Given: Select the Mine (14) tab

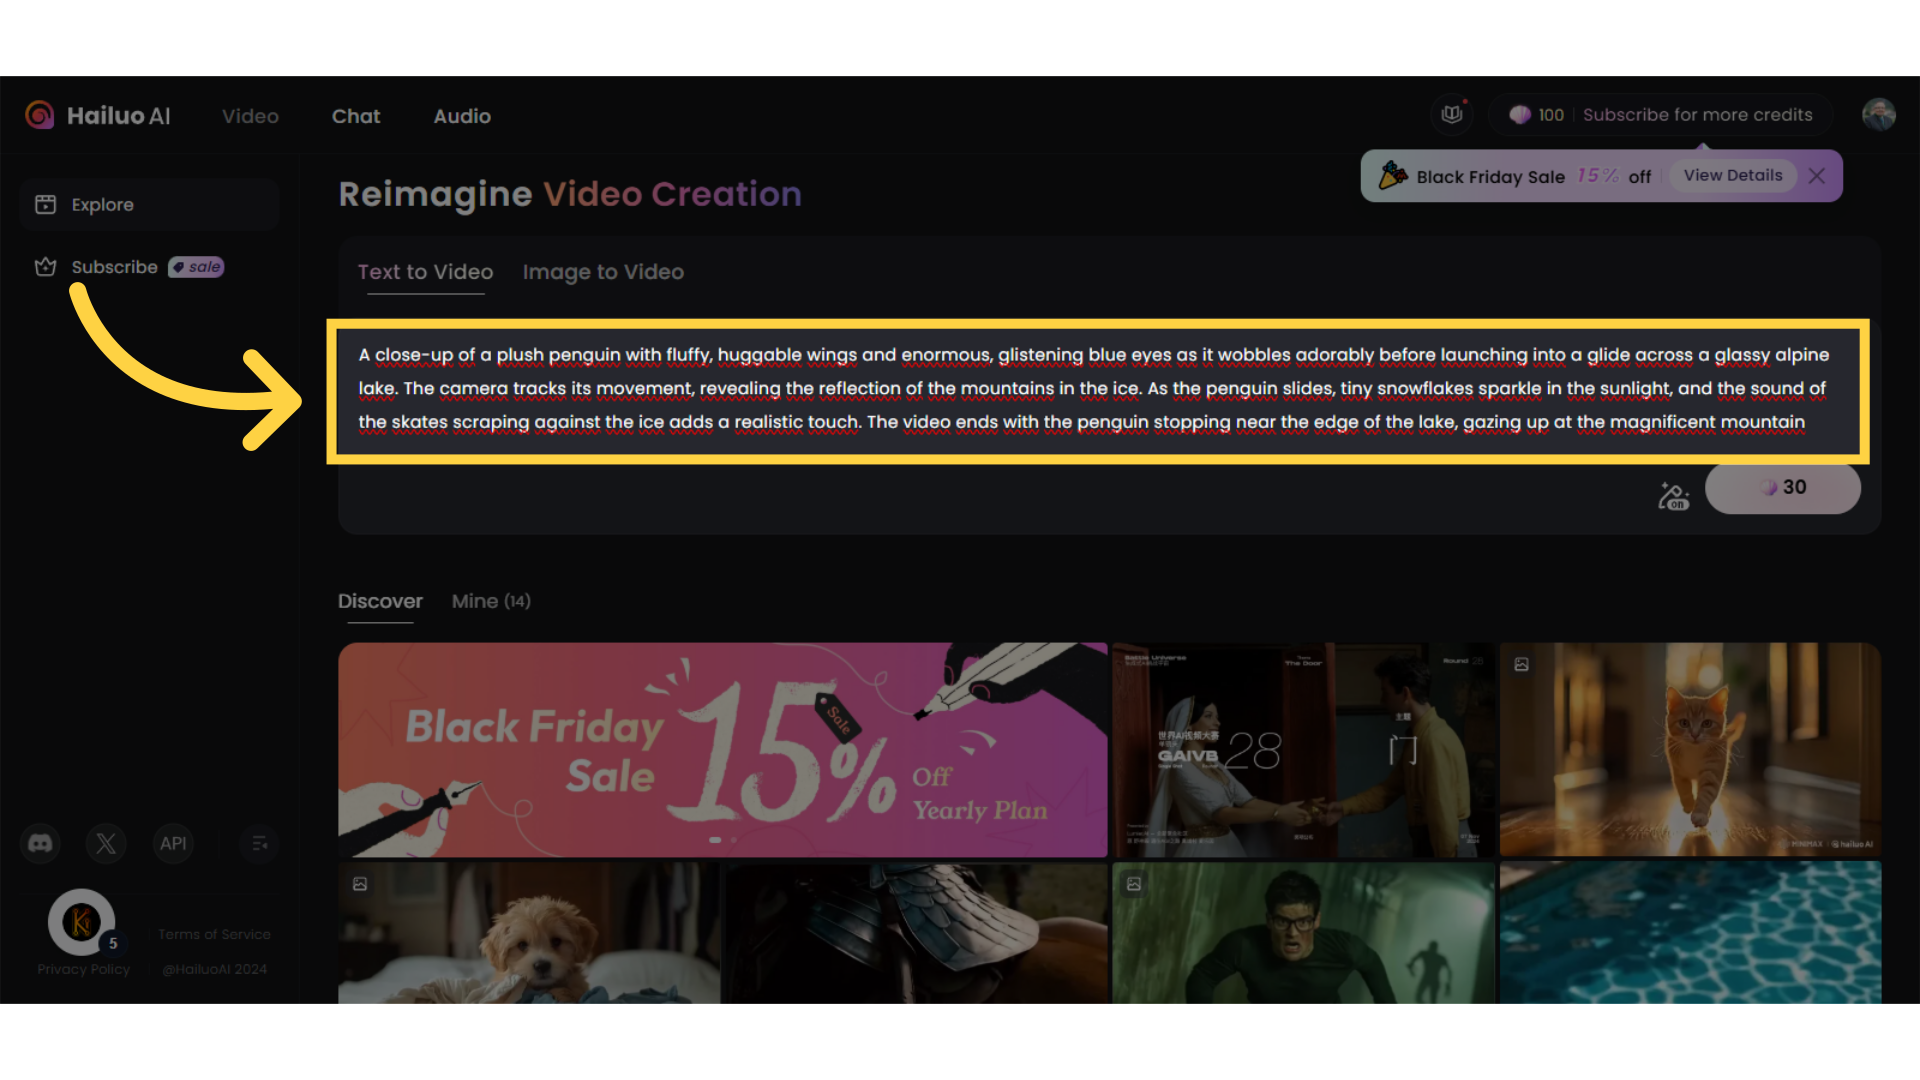Looking at the screenshot, I should [x=491, y=601].
